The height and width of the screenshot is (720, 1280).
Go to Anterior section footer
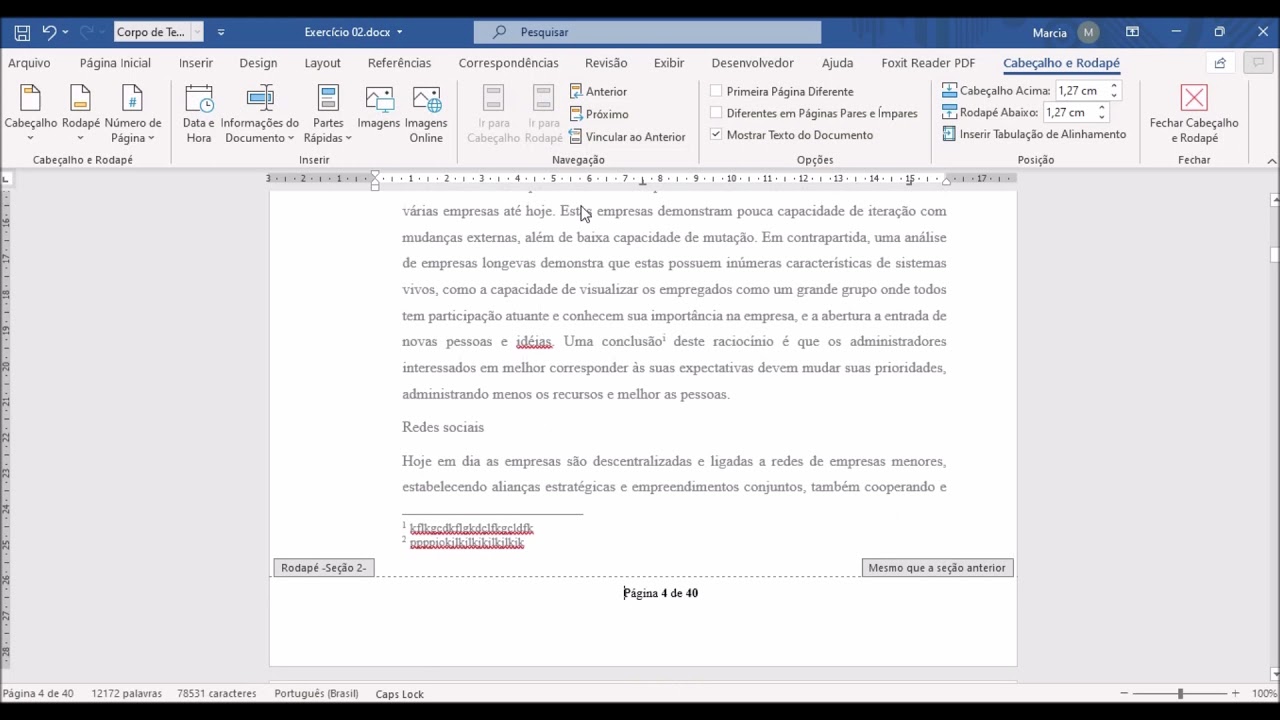tap(598, 91)
